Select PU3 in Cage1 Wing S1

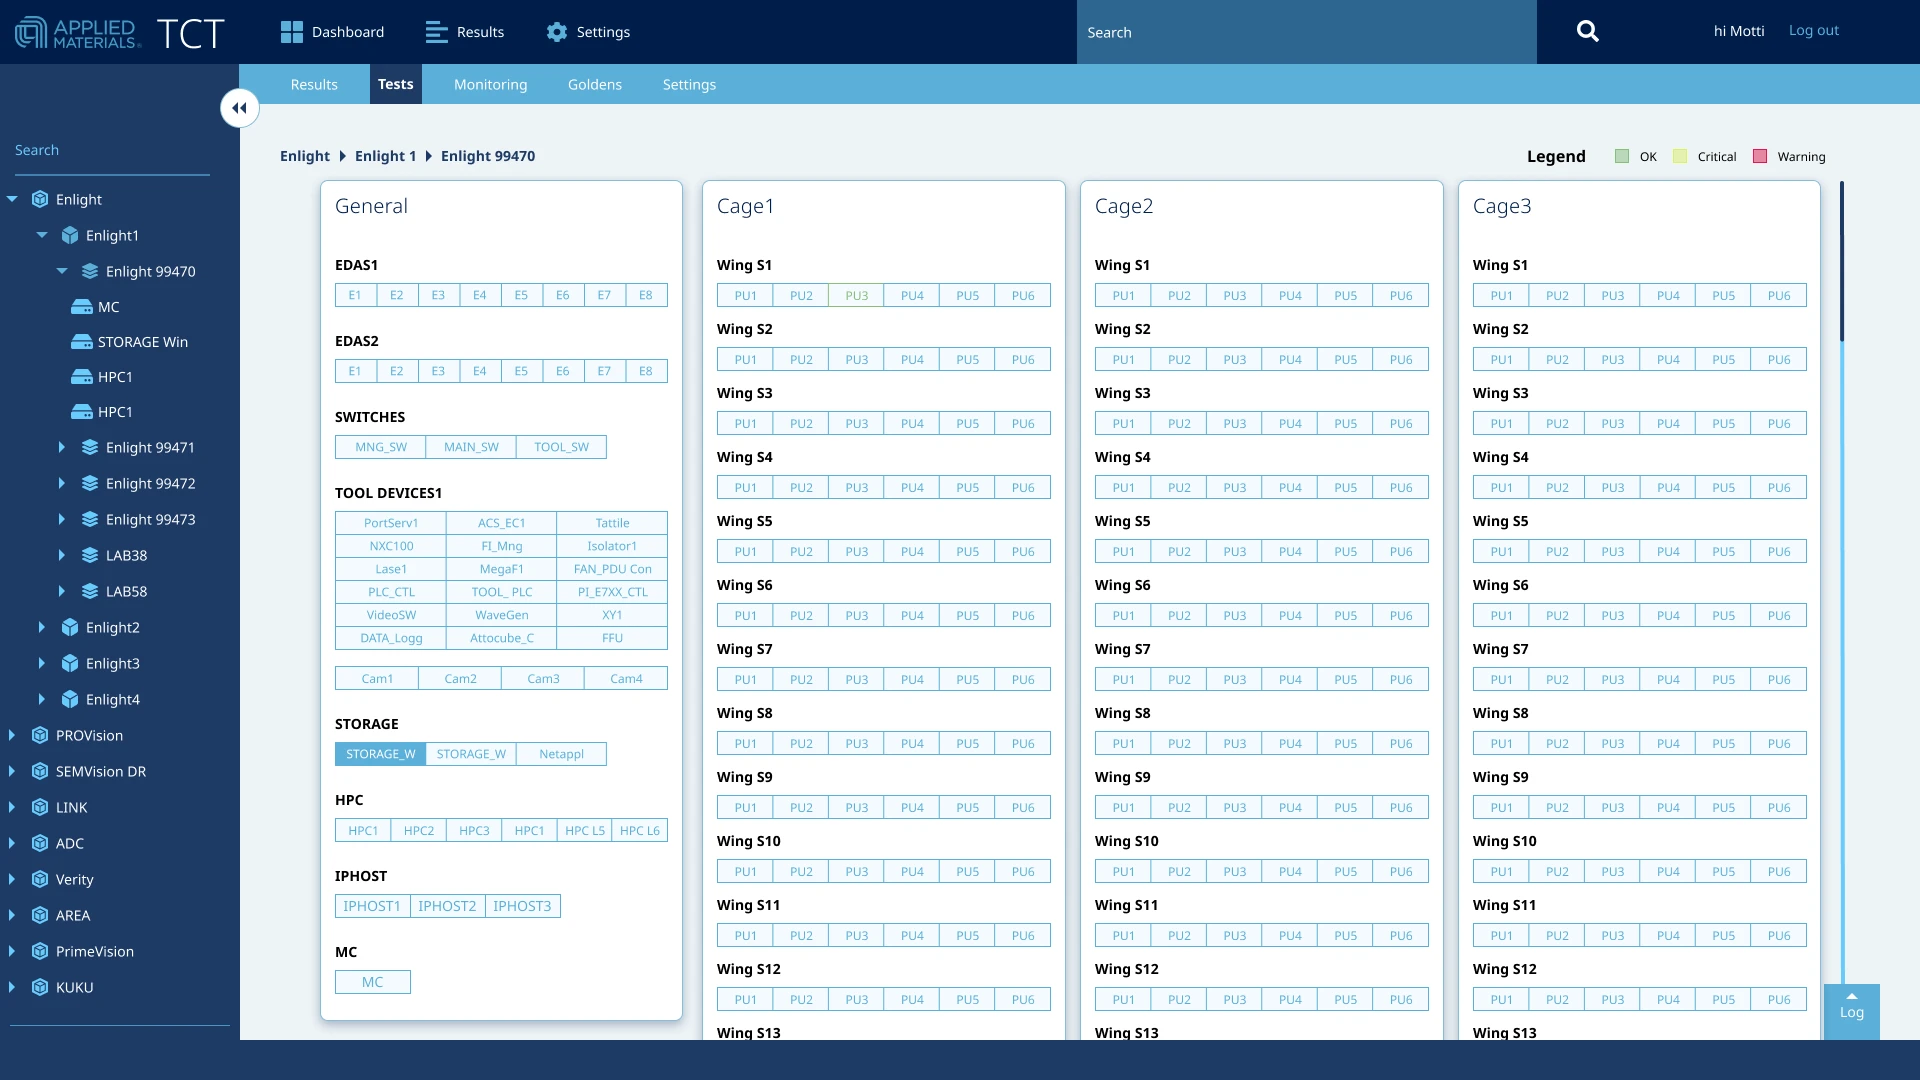pos(856,296)
